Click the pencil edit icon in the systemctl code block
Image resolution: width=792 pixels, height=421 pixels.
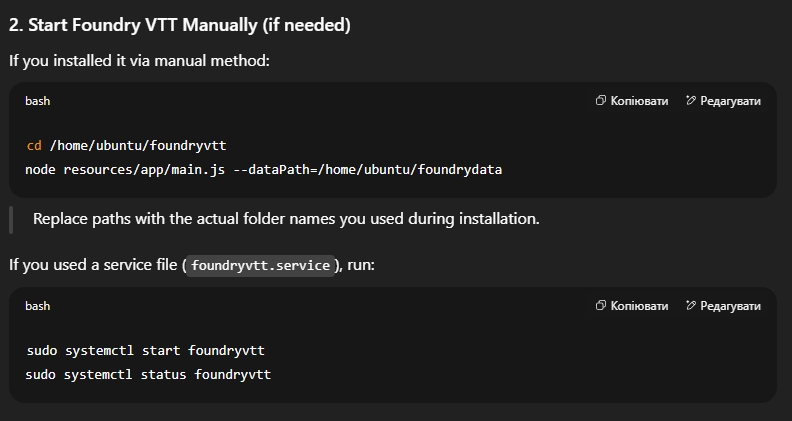(690, 305)
